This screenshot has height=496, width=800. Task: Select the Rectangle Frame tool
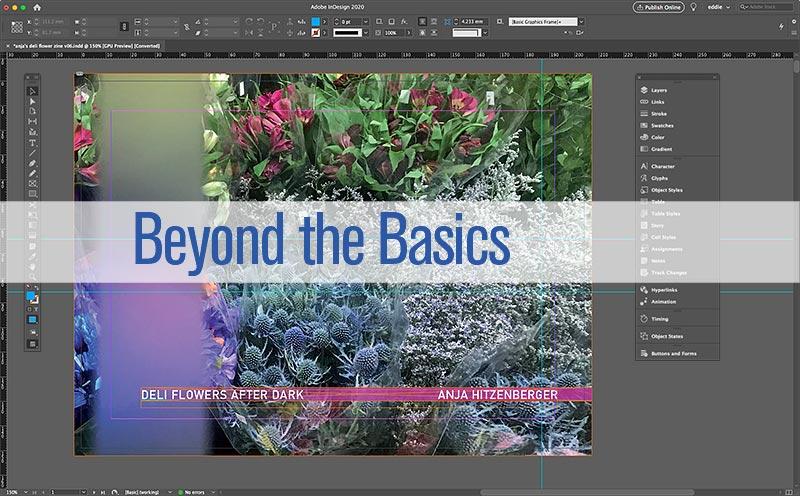click(32, 183)
